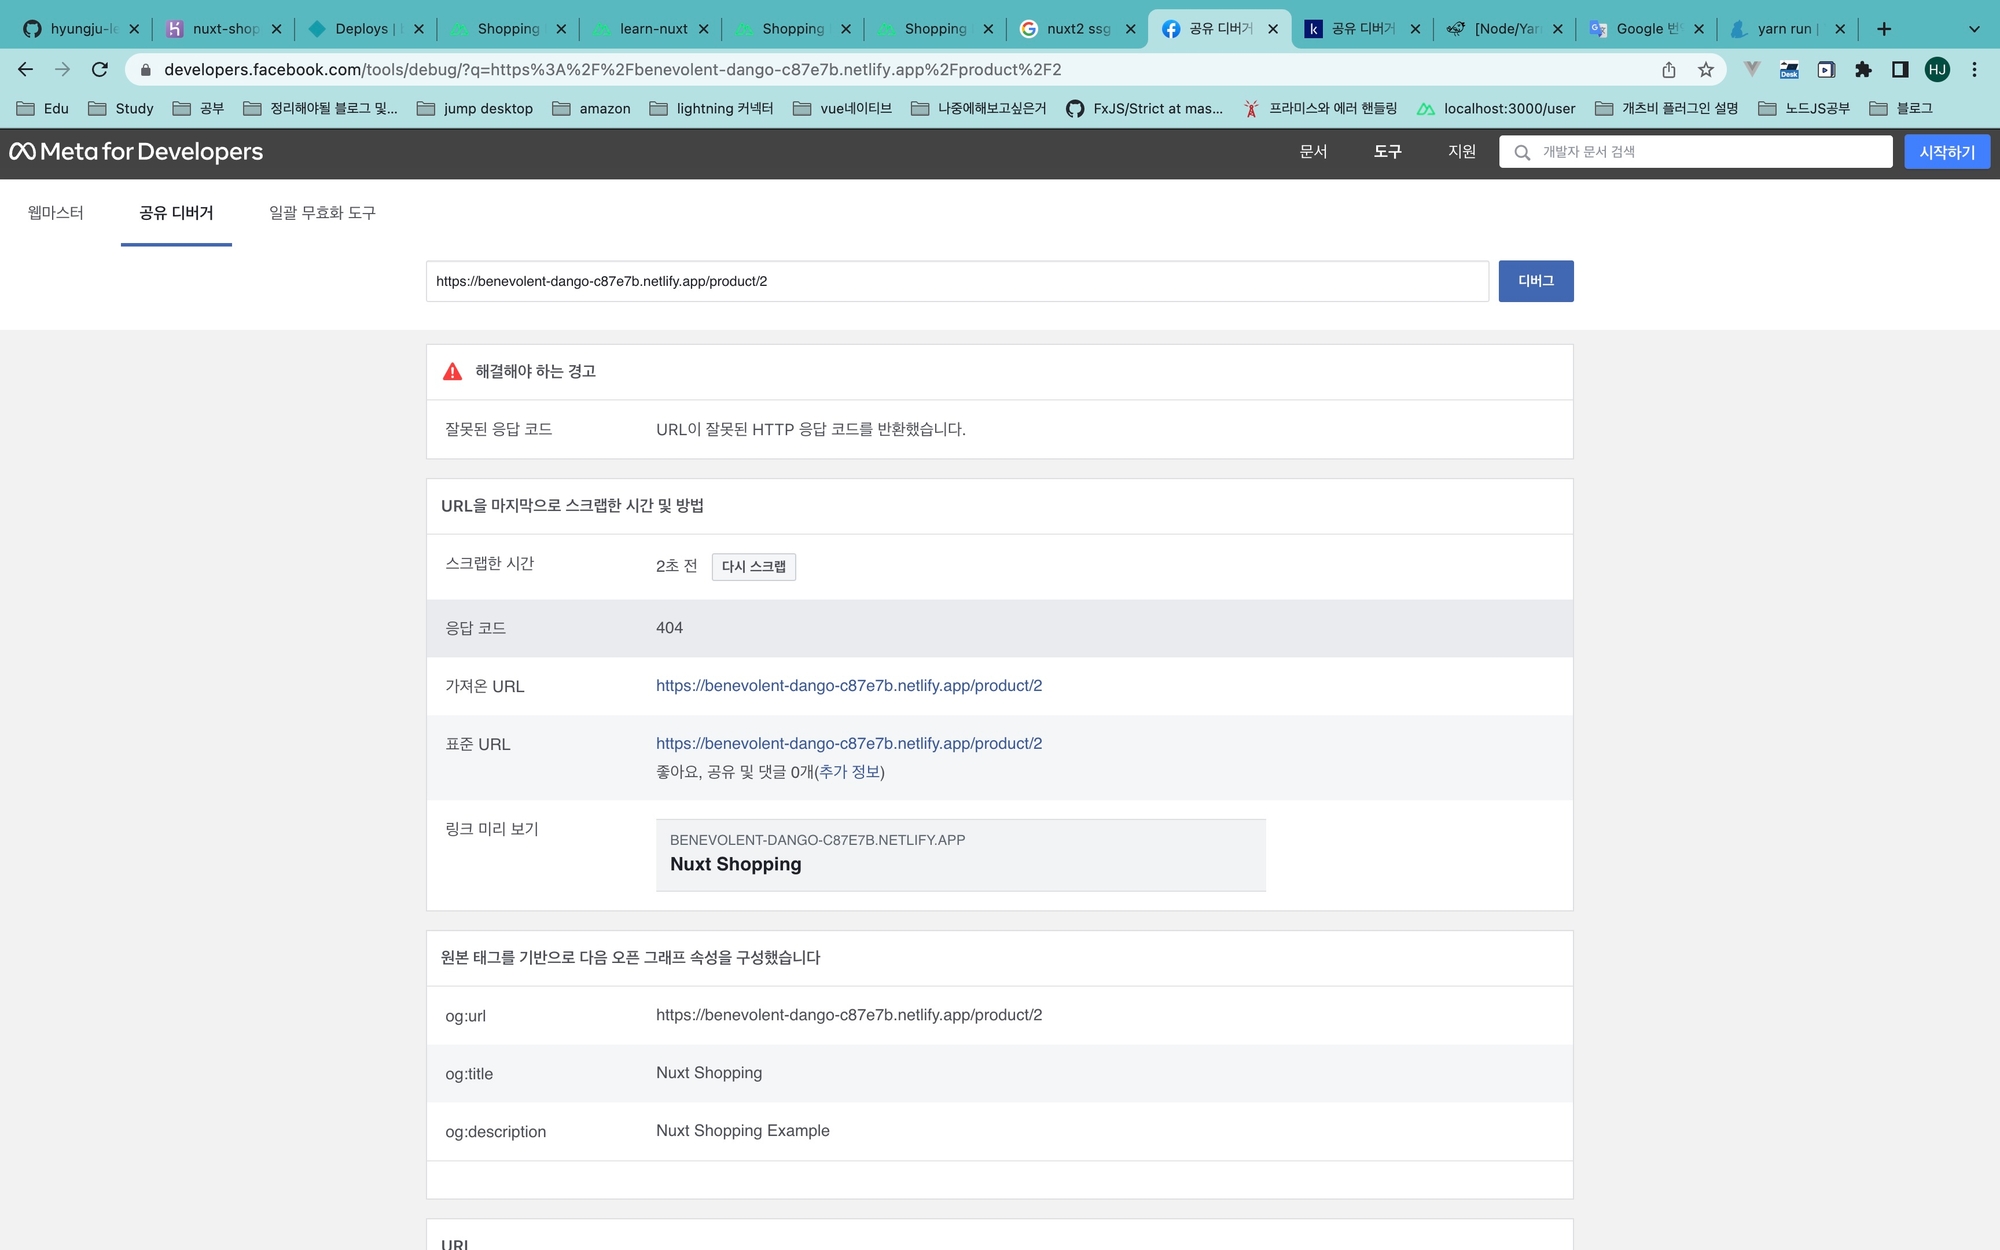Click the 추가 정보 link
Viewport: 2000px width, 1250px height.
[849, 772]
